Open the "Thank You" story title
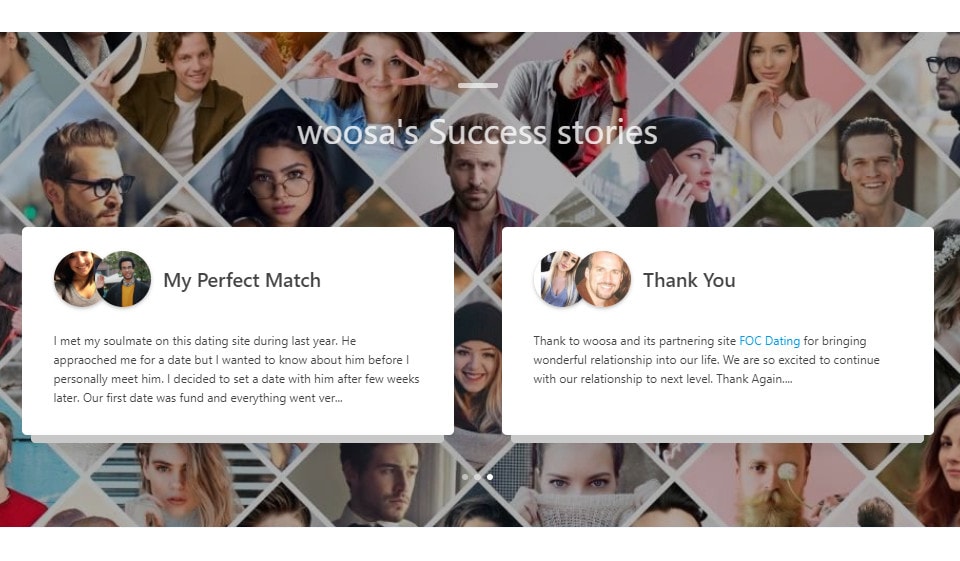Viewport: 960px width, 561px height. [689, 280]
